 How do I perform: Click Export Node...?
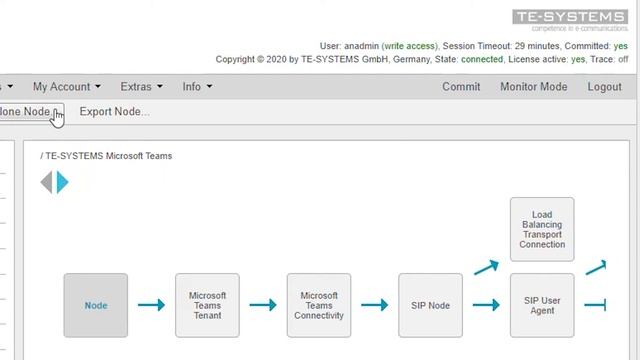pyautogui.click(x=115, y=111)
